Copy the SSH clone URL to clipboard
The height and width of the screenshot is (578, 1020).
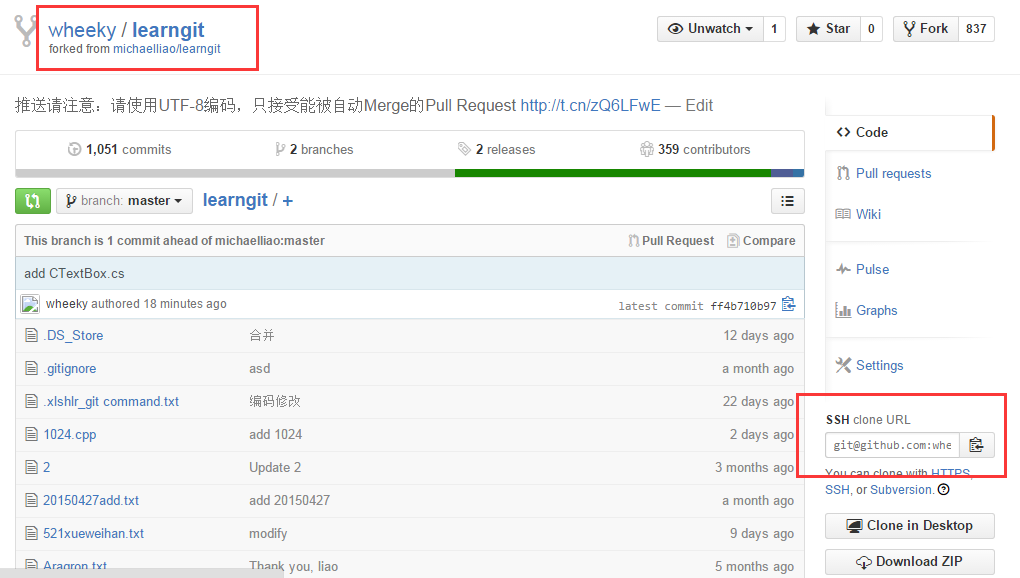point(976,445)
